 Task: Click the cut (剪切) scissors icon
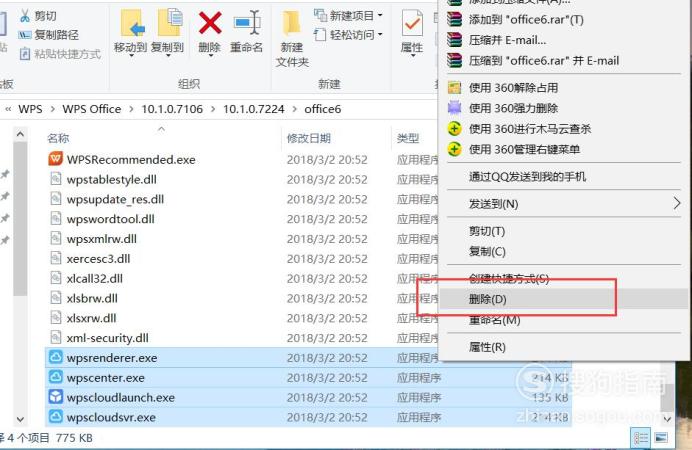pyautogui.click(x=25, y=16)
